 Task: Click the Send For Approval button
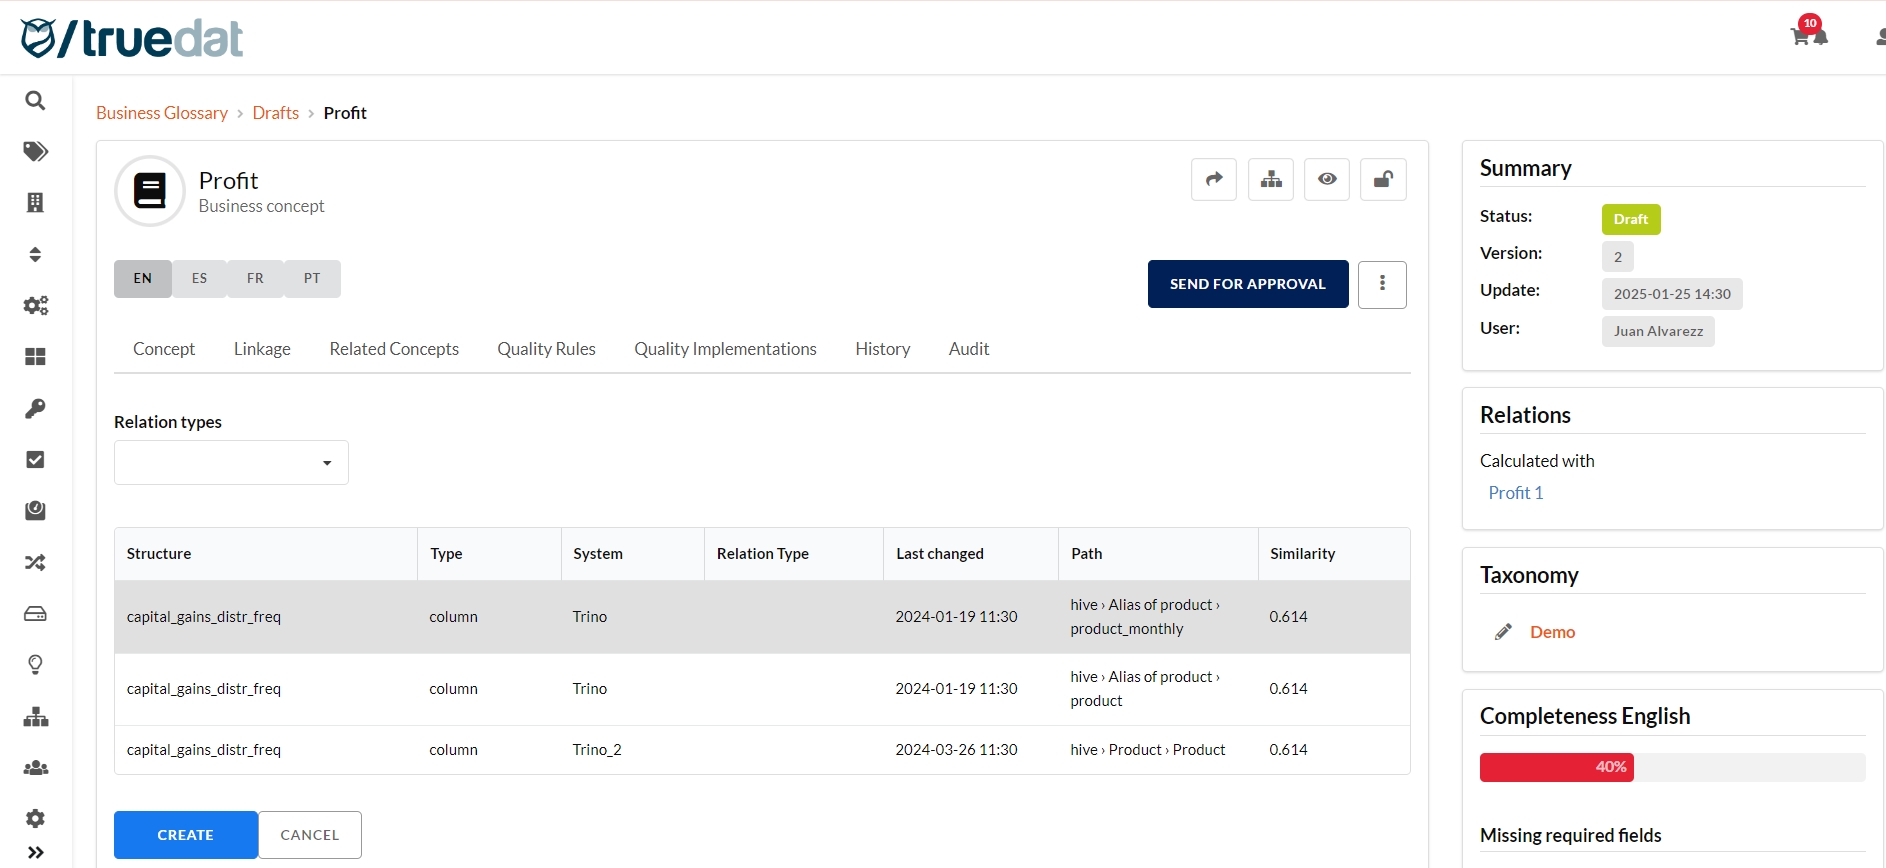(x=1247, y=285)
